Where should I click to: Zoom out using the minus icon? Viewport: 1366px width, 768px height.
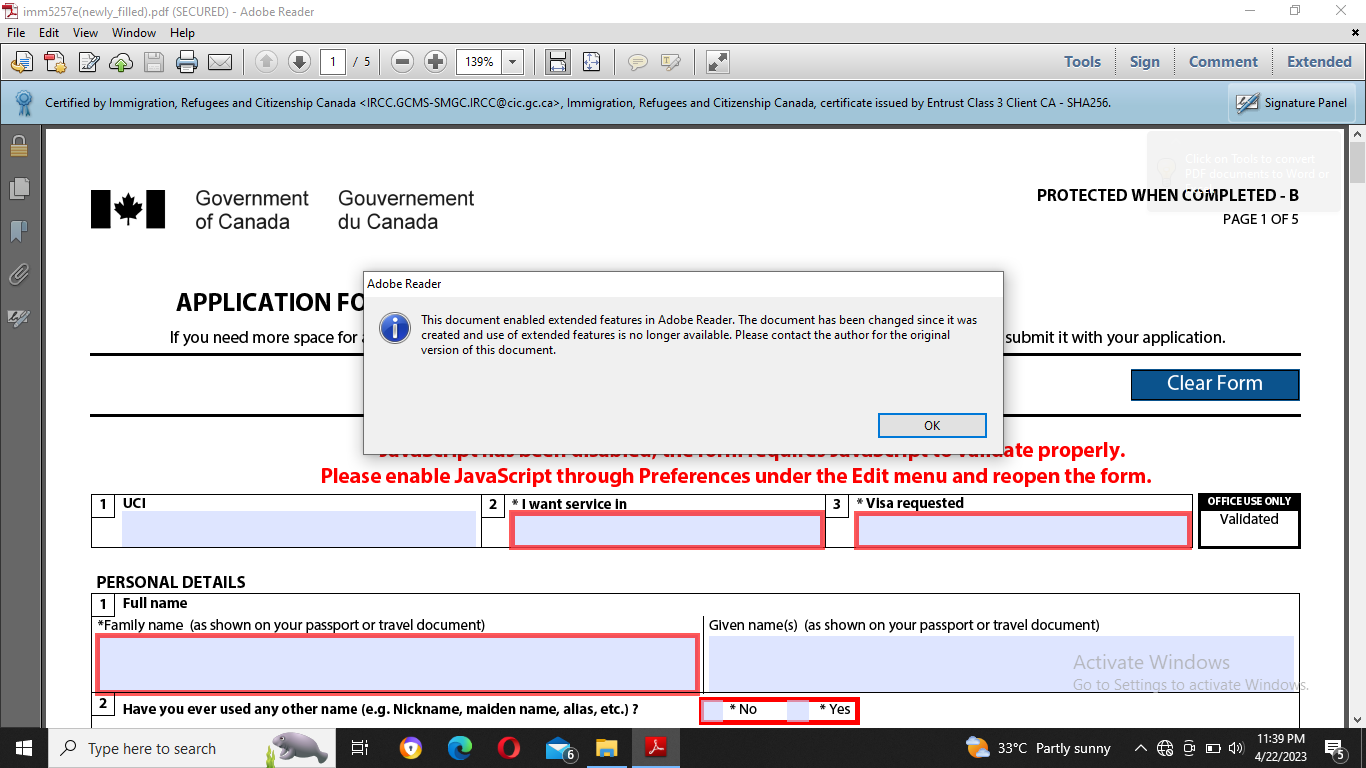coord(403,62)
